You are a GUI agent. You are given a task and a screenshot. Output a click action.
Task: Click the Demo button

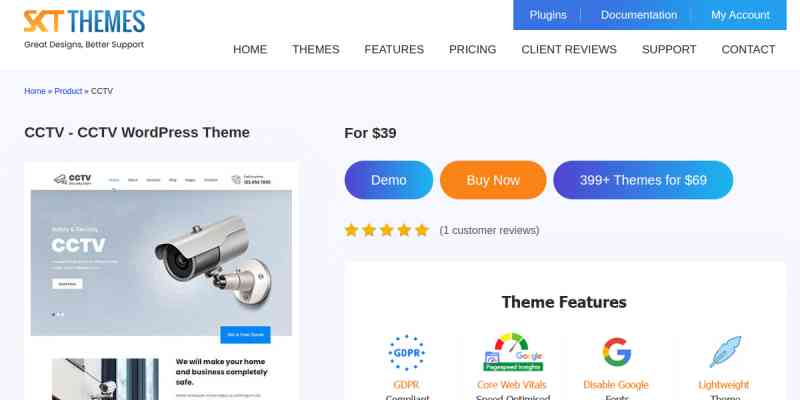click(389, 180)
